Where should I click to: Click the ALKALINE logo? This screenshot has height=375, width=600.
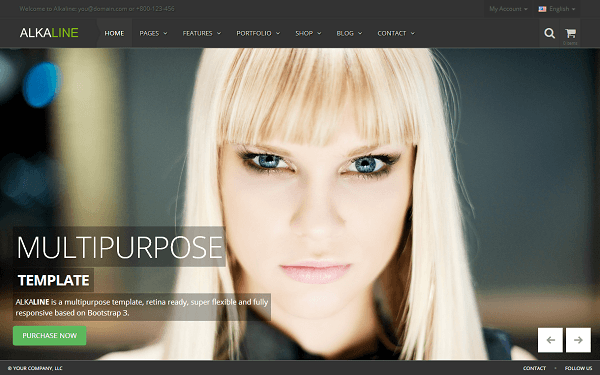(49, 33)
